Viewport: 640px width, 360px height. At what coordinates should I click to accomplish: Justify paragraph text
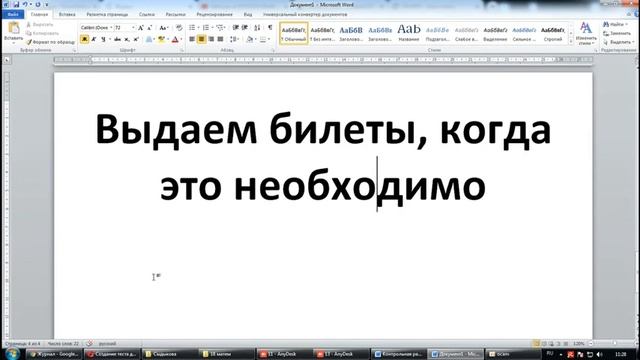[220, 39]
